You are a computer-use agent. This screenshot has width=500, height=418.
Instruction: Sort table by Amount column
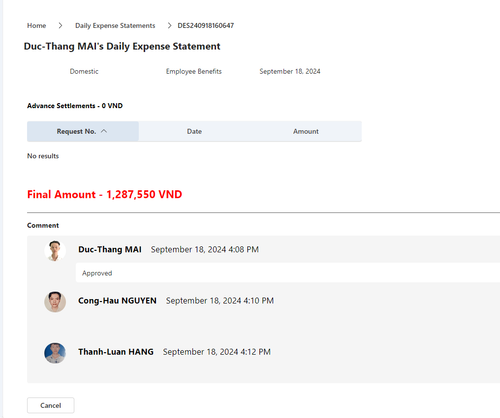[306, 131]
